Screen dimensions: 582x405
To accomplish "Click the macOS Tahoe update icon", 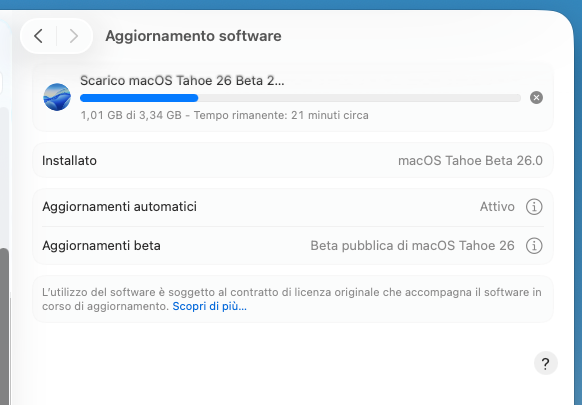I will tap(57, 97).
